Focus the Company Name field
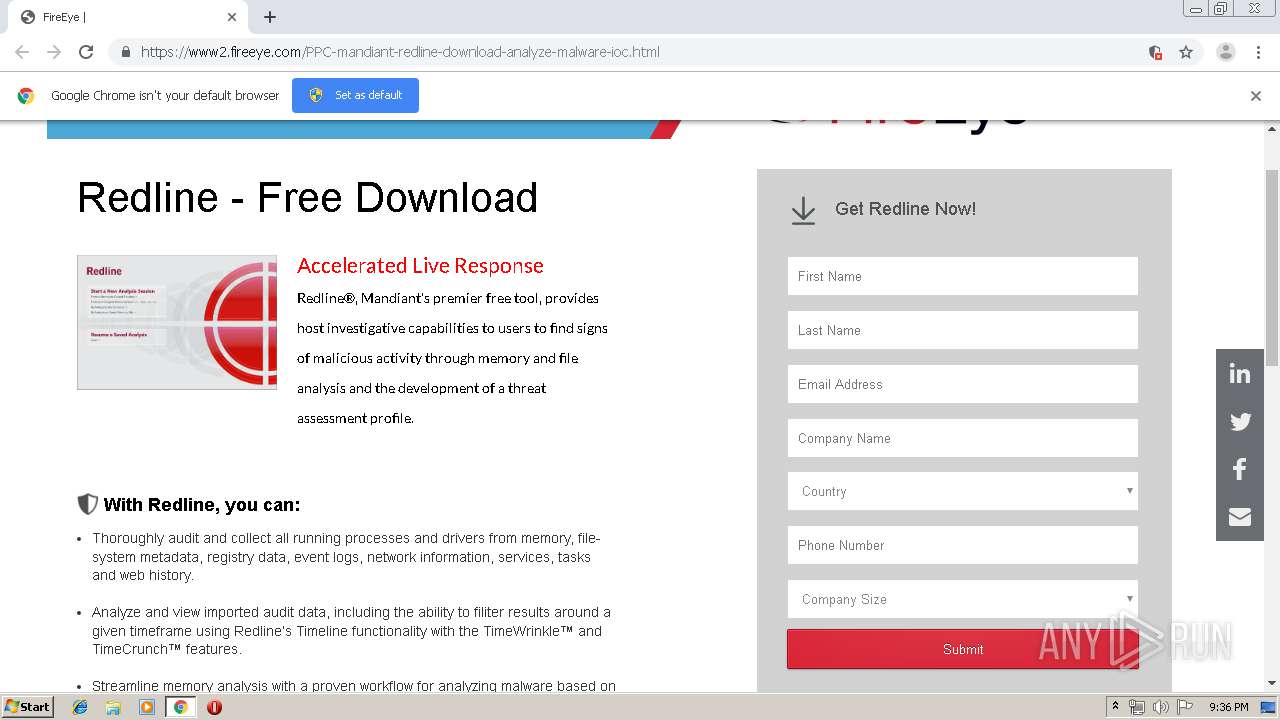Viewport: 1280px width, 720px height. pyautogui.click(x=962, y=438)
